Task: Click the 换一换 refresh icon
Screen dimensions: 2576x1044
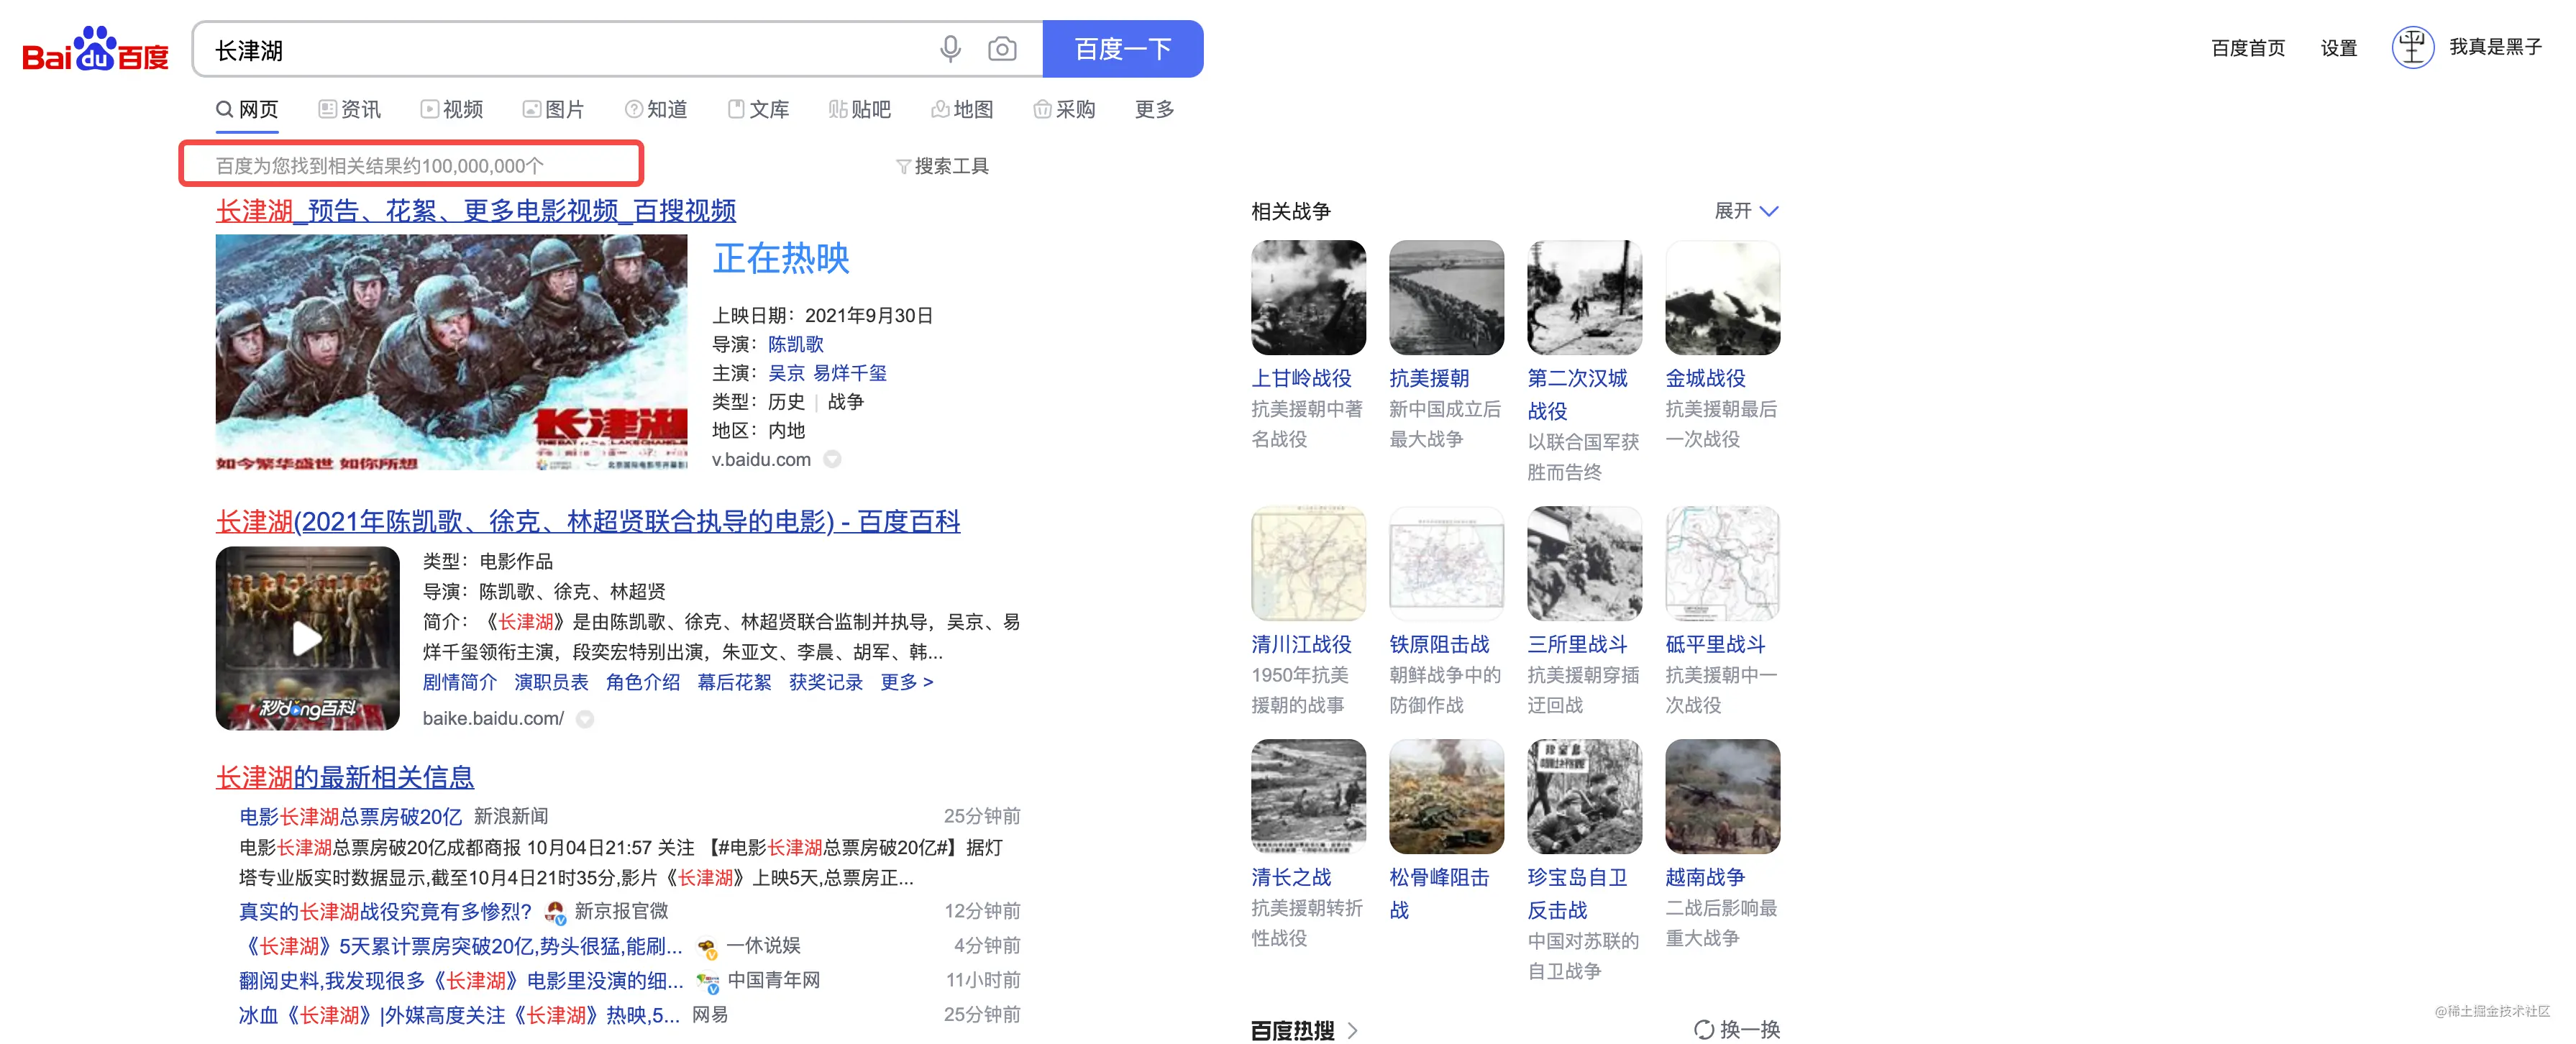Action: (x=1704, y=1029)
